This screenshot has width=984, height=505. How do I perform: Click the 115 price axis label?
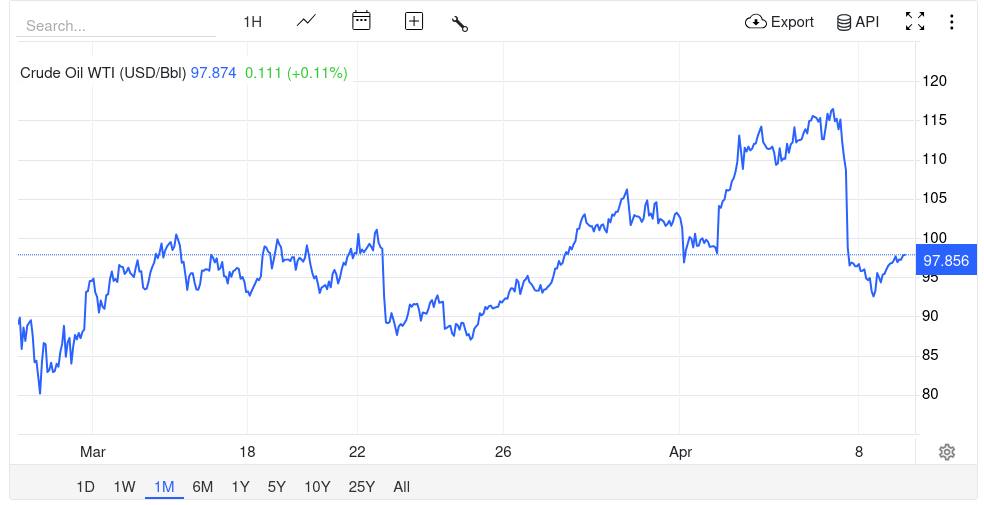[x=934, y=120]
